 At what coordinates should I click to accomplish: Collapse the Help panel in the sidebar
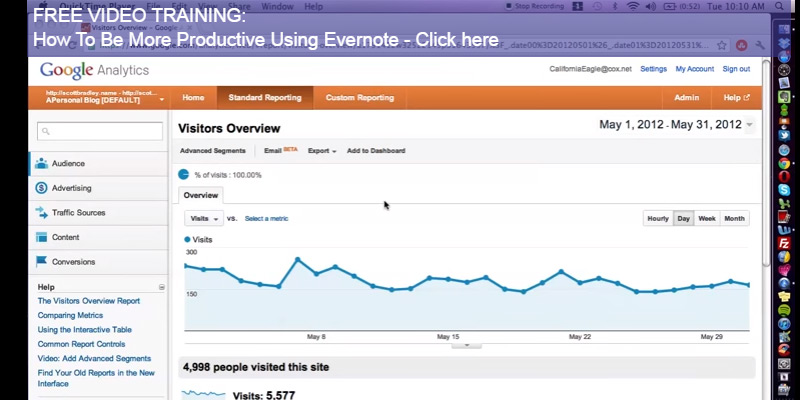point(162,287)
